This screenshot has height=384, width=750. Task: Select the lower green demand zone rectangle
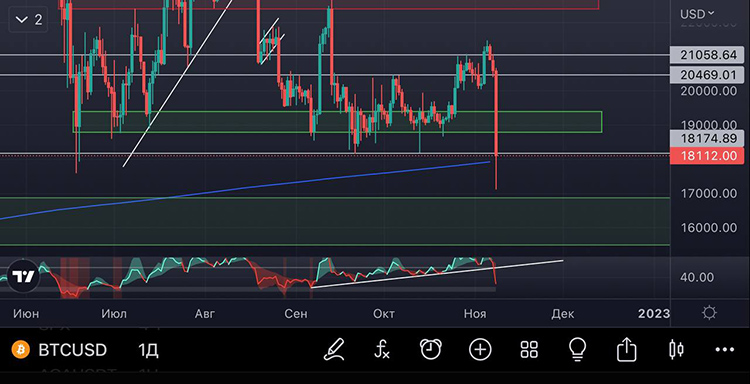pos(335,221)
